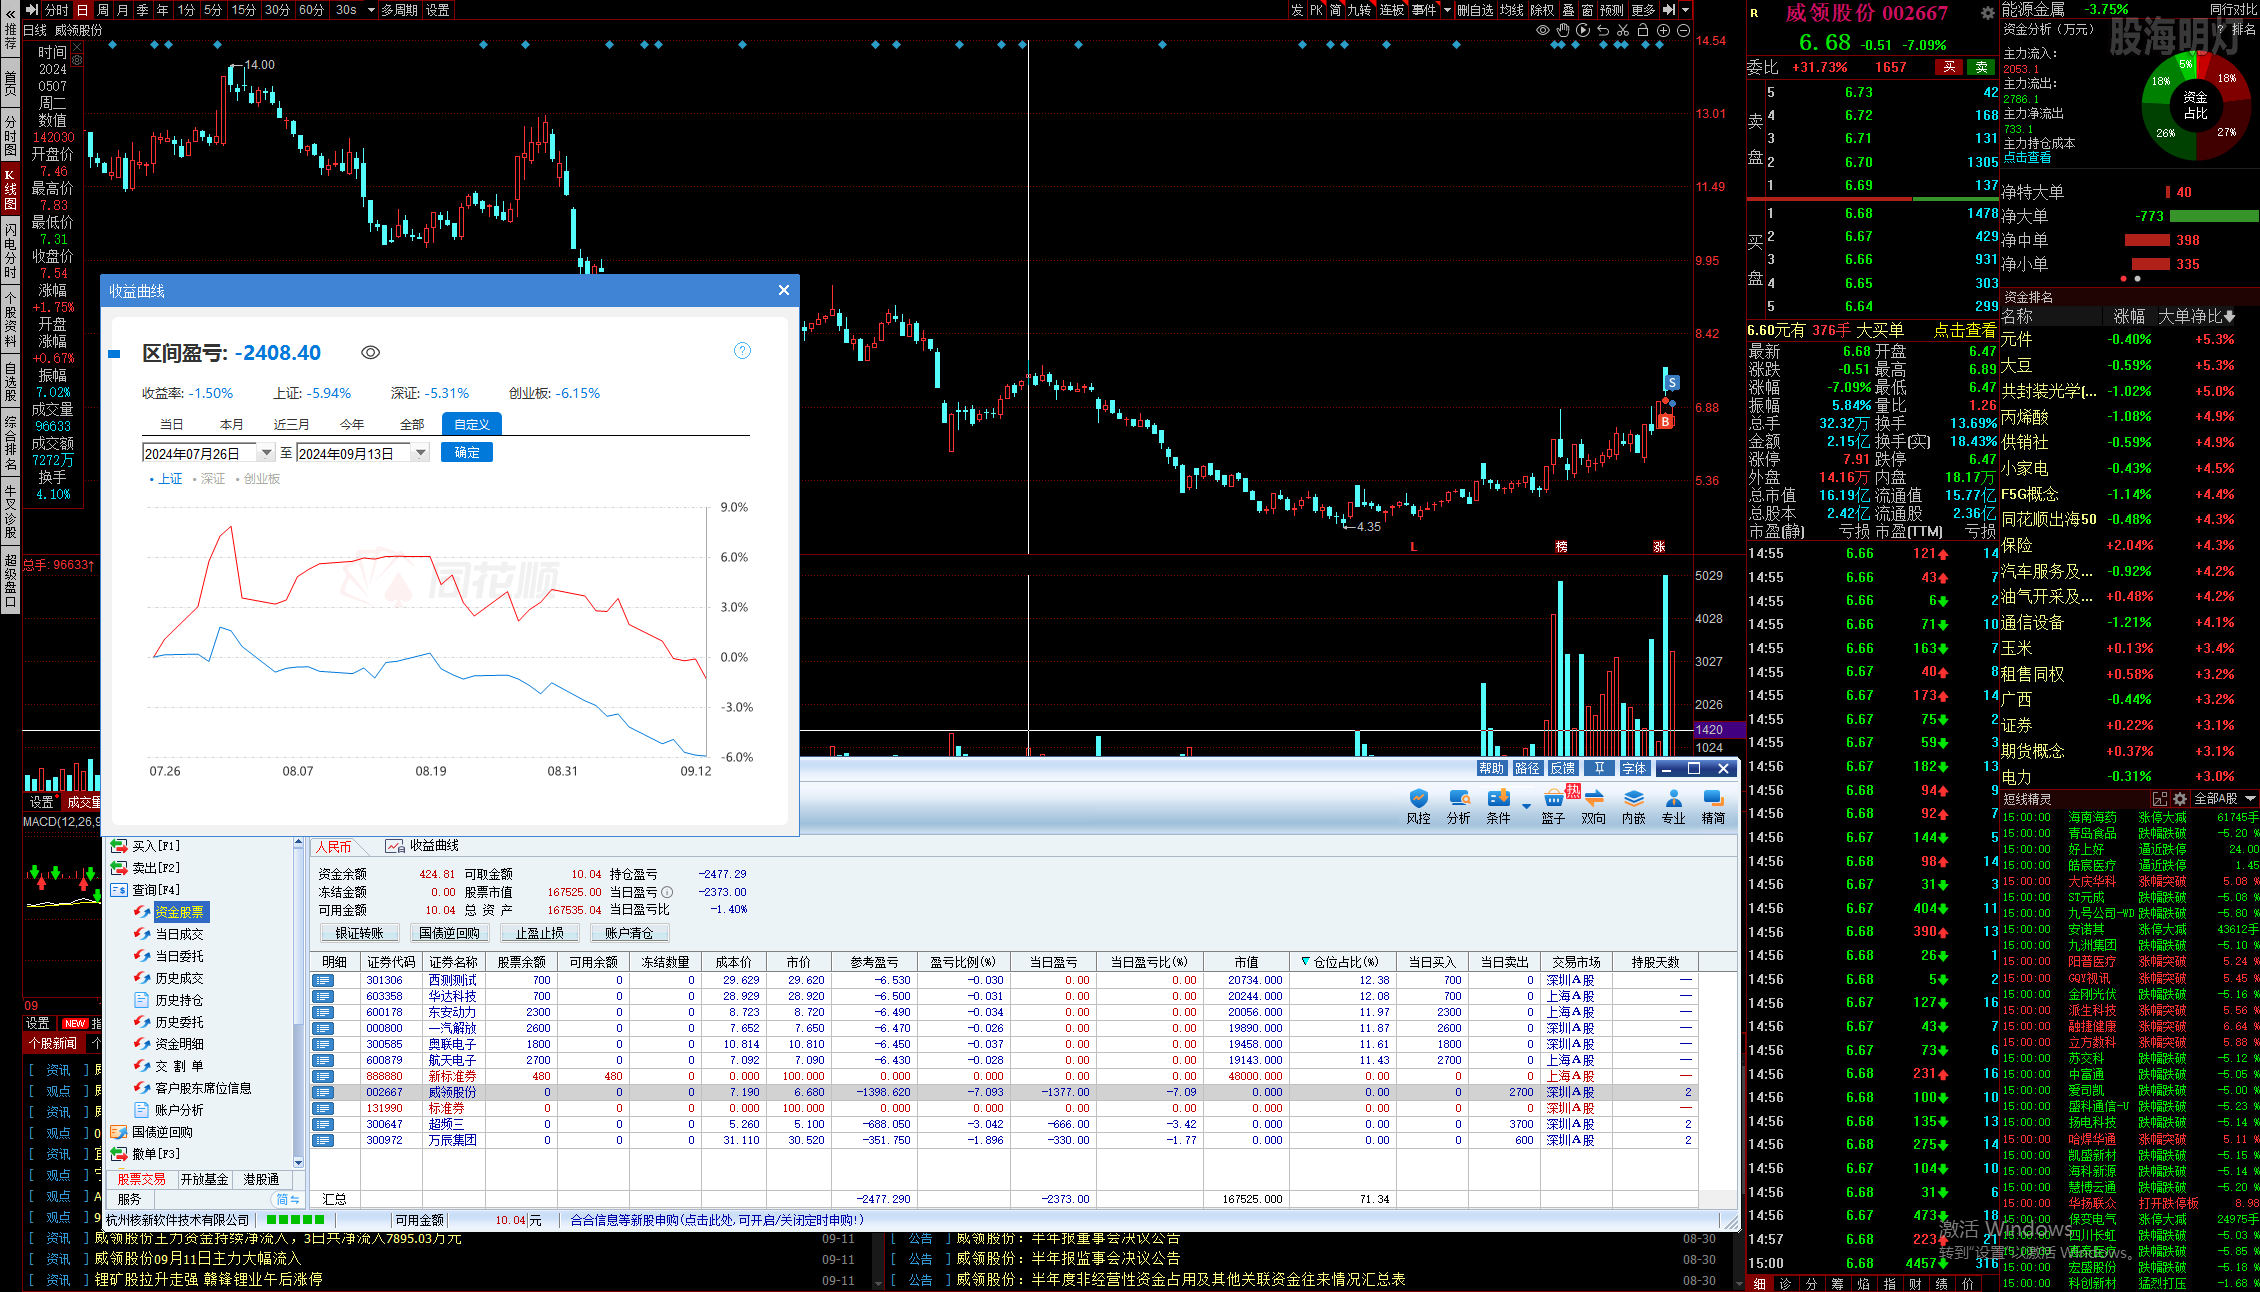Expand the arrow next to 条件
The width and height of the screenshot is (2260, 1292).
[1526, 805]
